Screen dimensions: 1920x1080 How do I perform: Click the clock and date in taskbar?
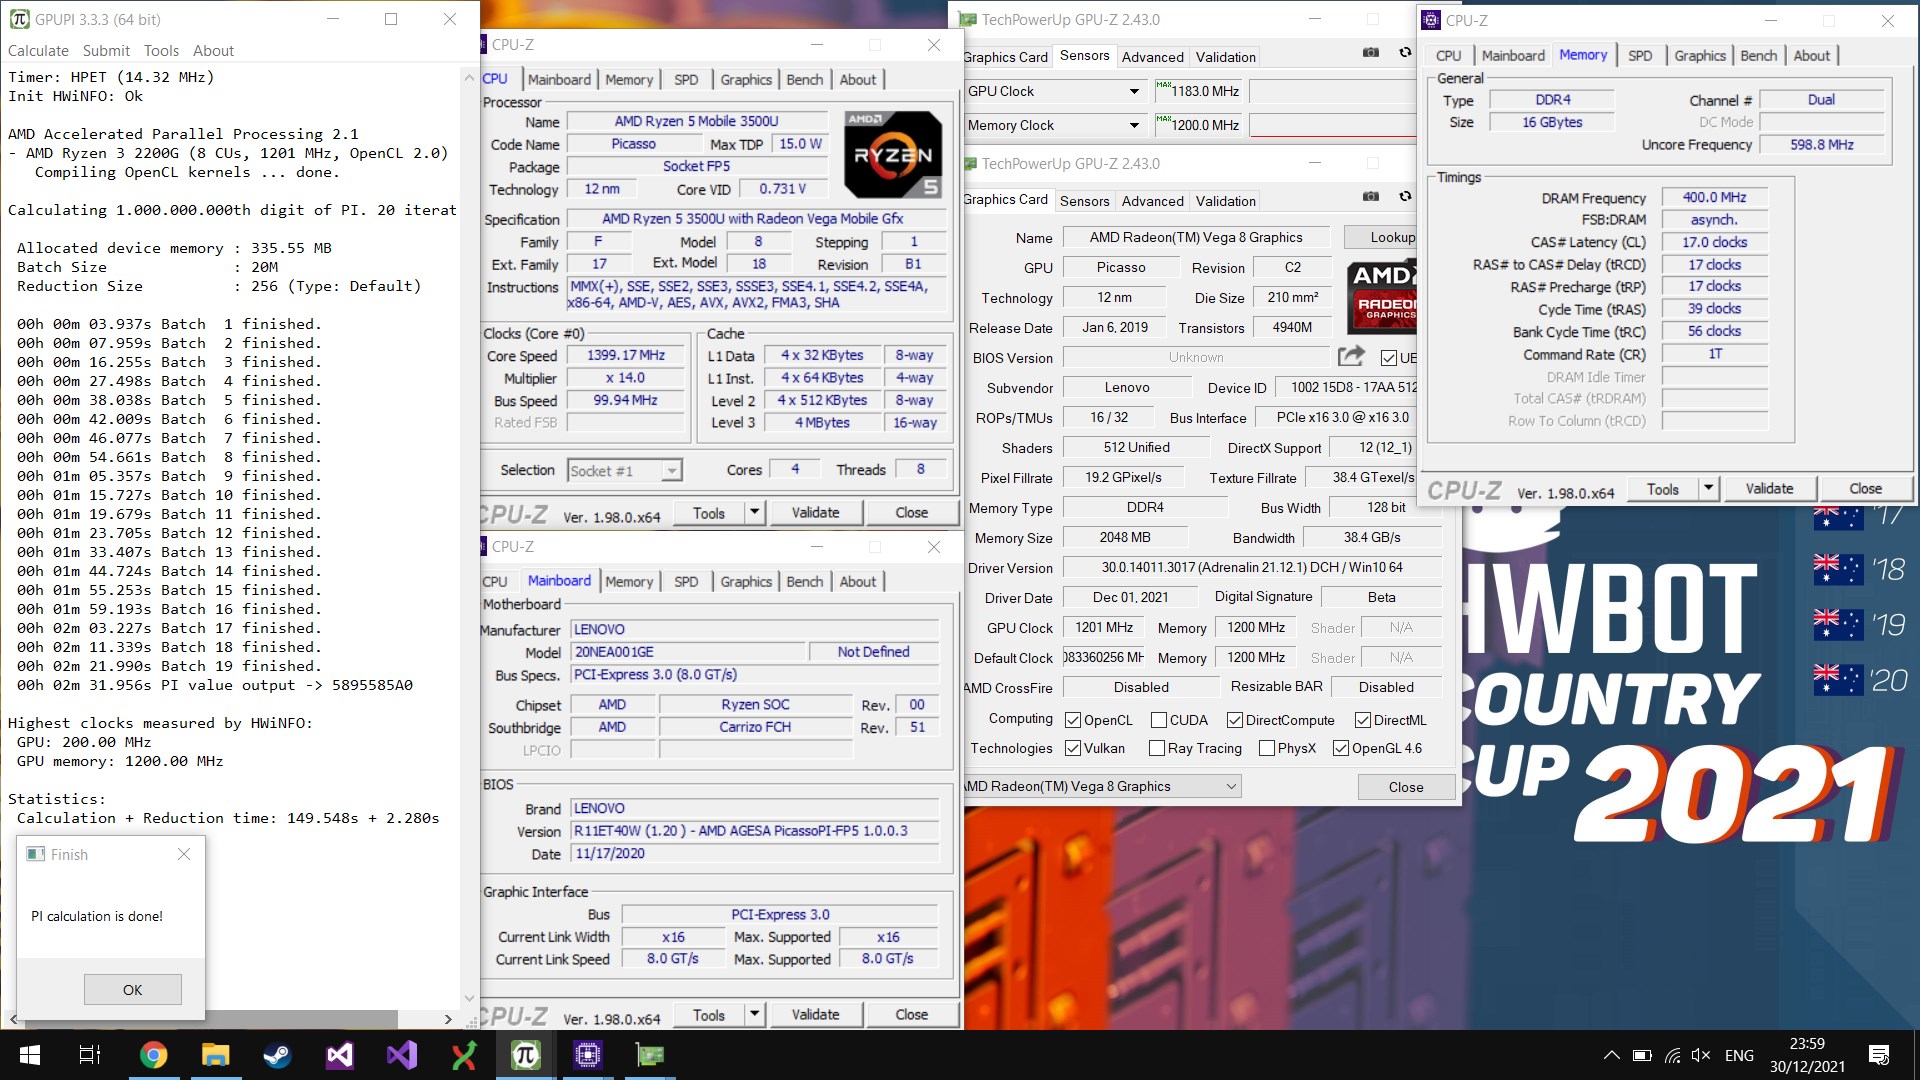click(x=1807, y=1055)
